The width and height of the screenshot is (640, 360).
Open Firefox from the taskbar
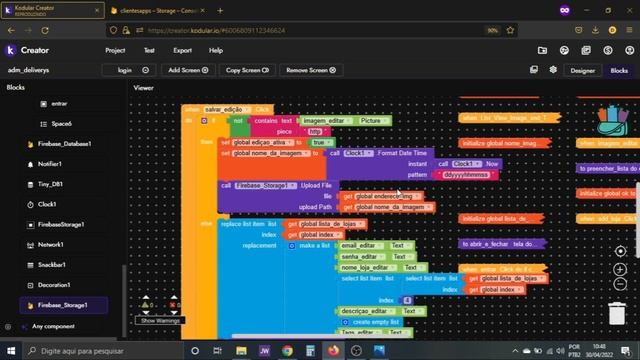[333, 351]
